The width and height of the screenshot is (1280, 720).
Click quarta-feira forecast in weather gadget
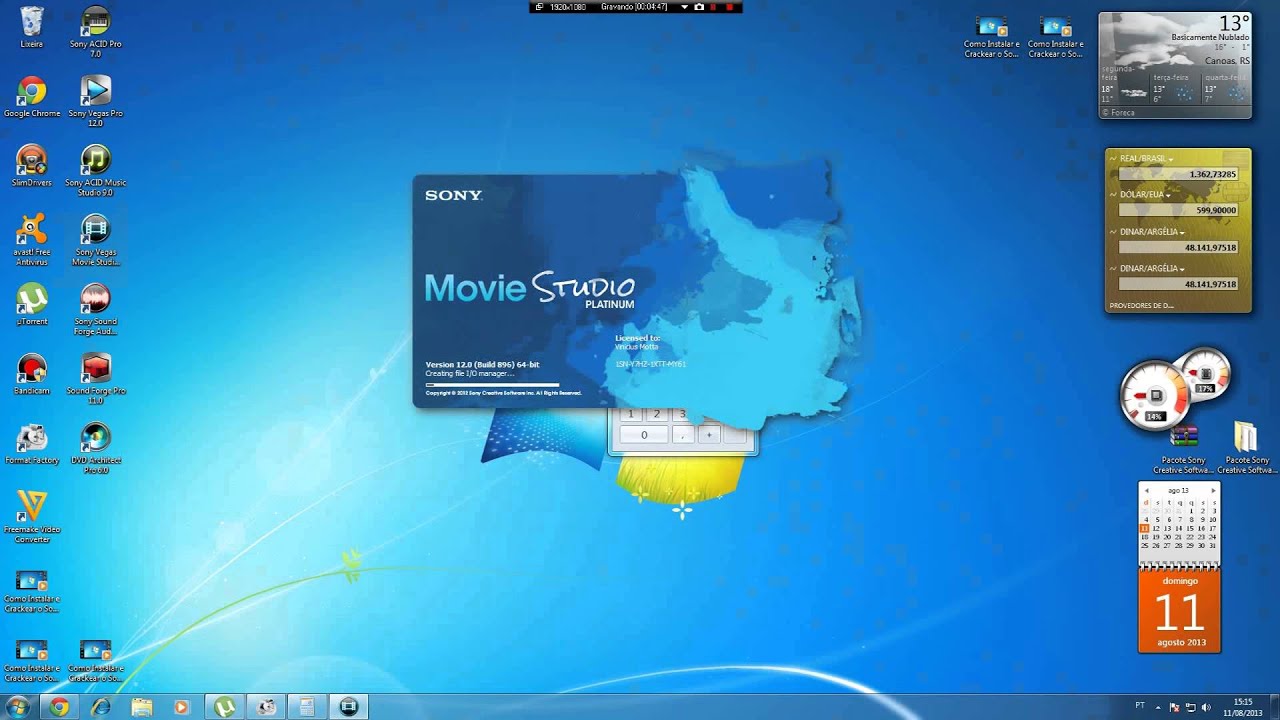point(1225,89)
